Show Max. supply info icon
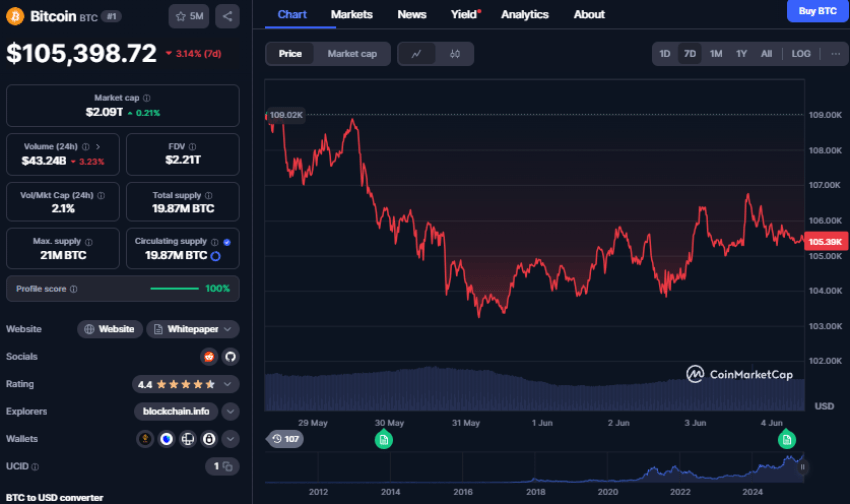 click(88, 242)
